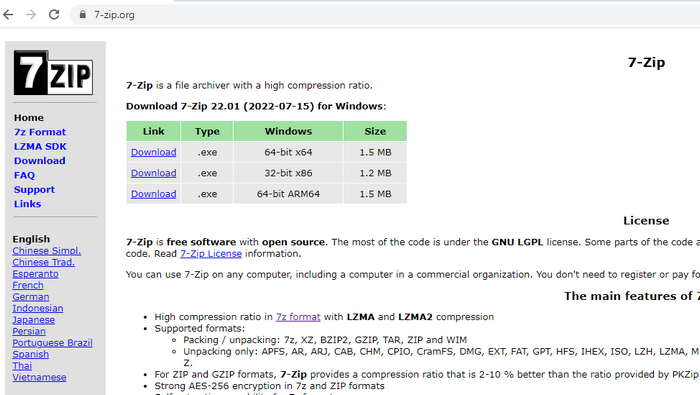Open the FAQ sidebar item
The height and width of the screenshot is (395, 700).
[x=24, y=175]
